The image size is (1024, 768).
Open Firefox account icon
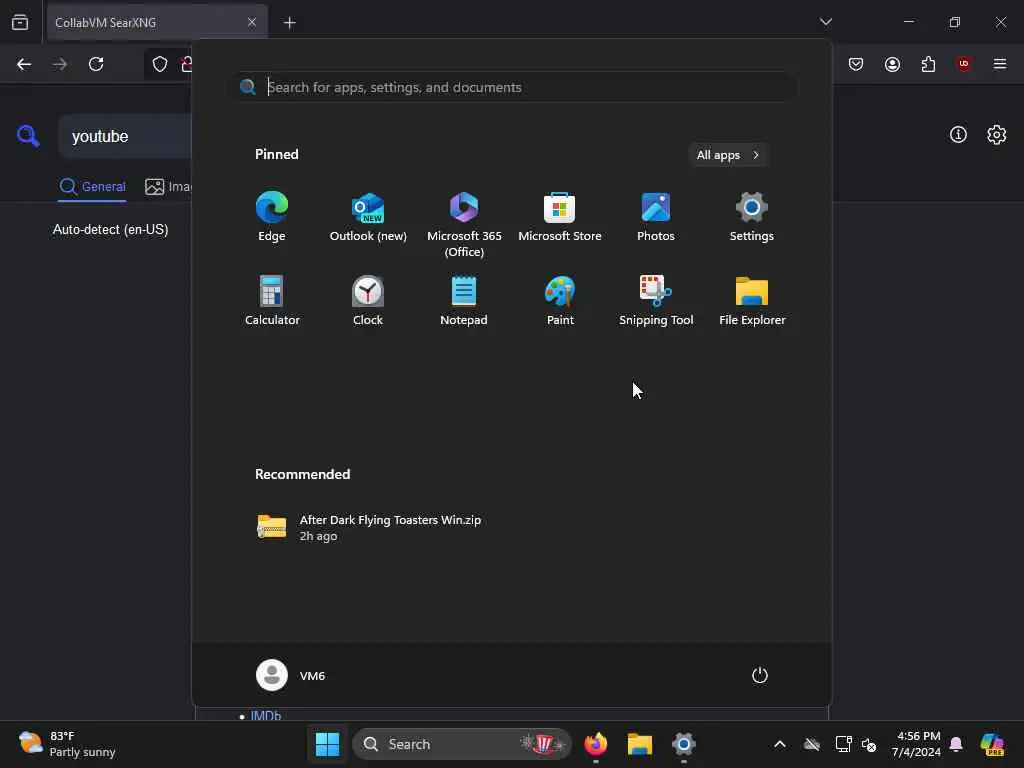coord(892,64)
